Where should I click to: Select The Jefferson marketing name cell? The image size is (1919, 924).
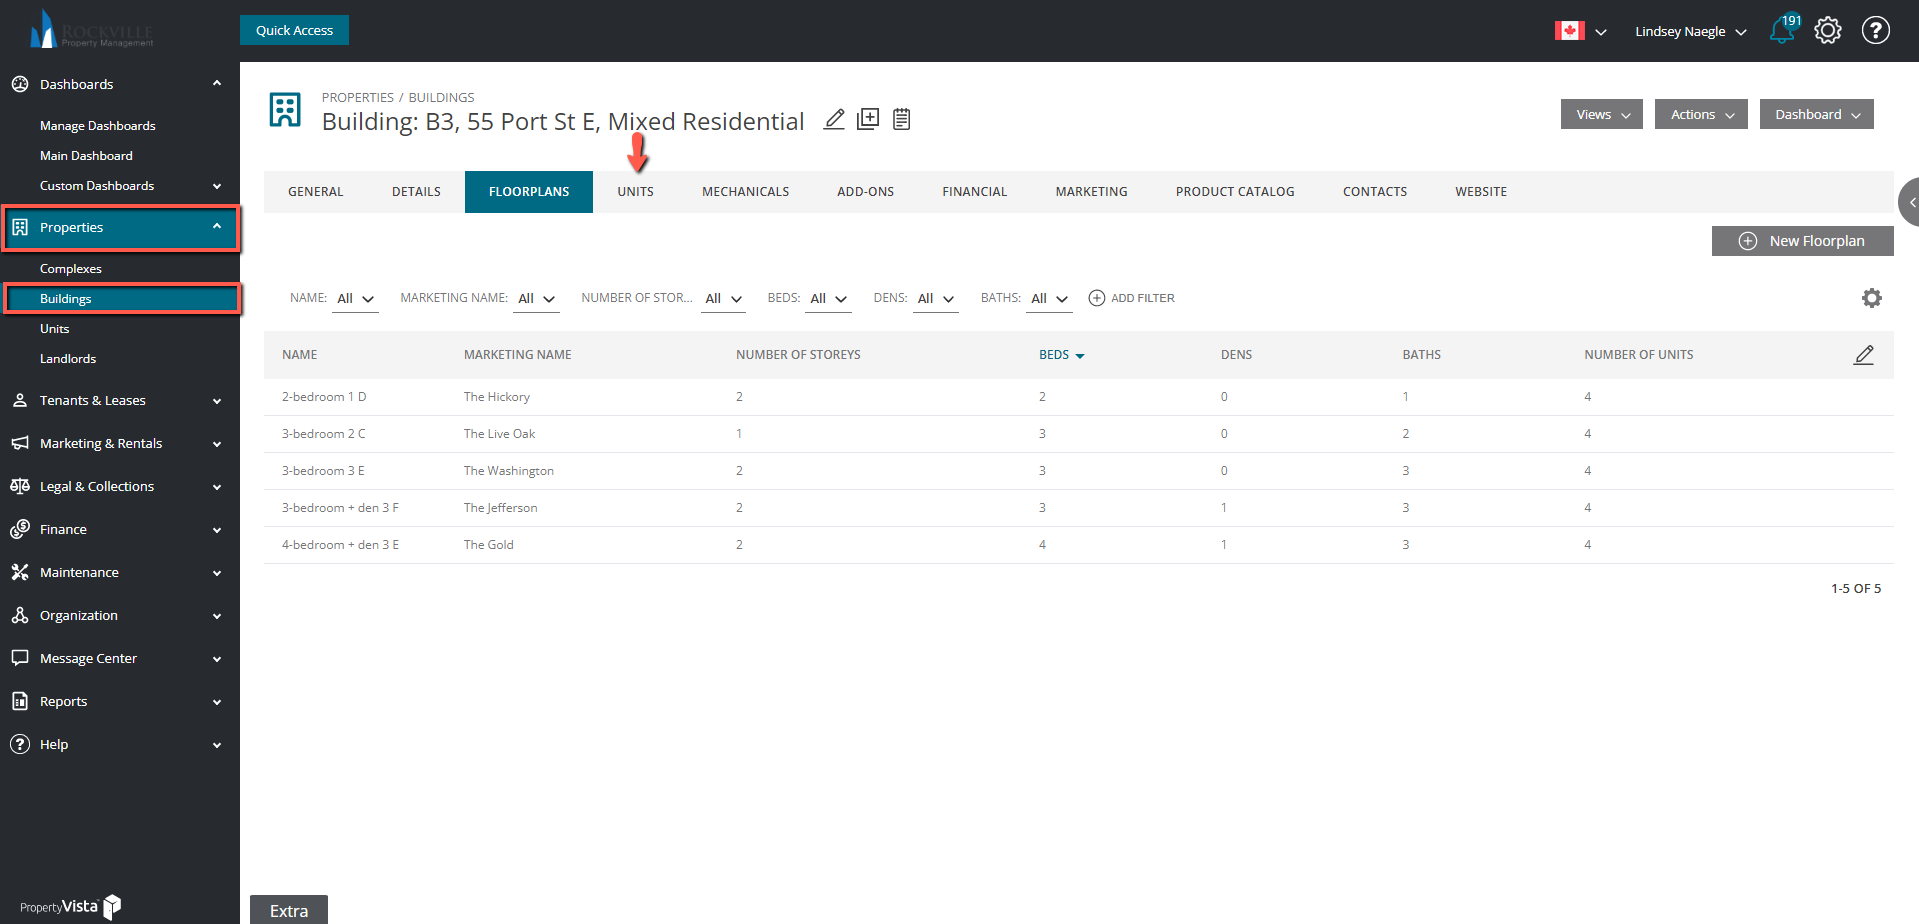point(500,508)
